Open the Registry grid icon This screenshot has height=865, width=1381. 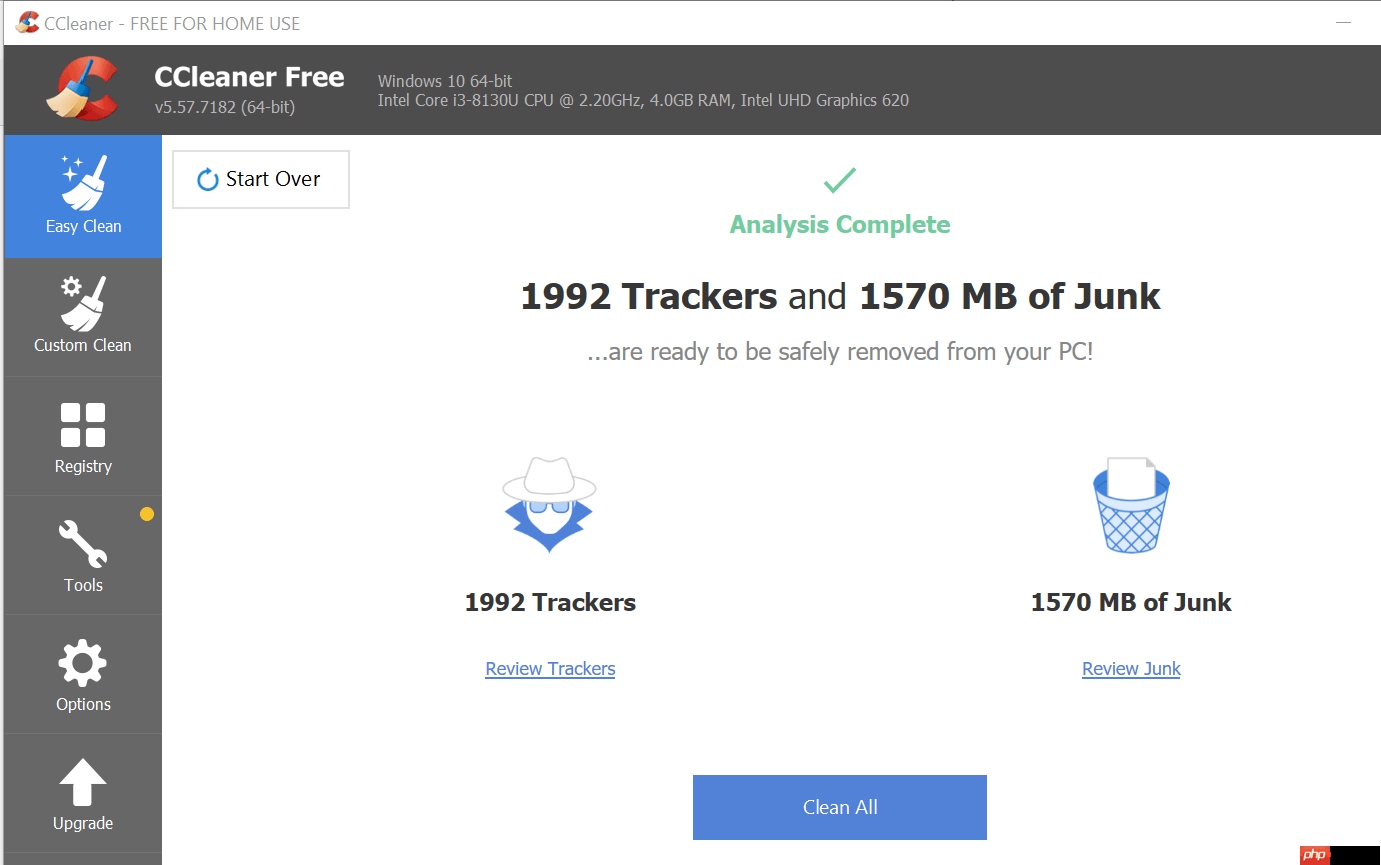(83, 425)
